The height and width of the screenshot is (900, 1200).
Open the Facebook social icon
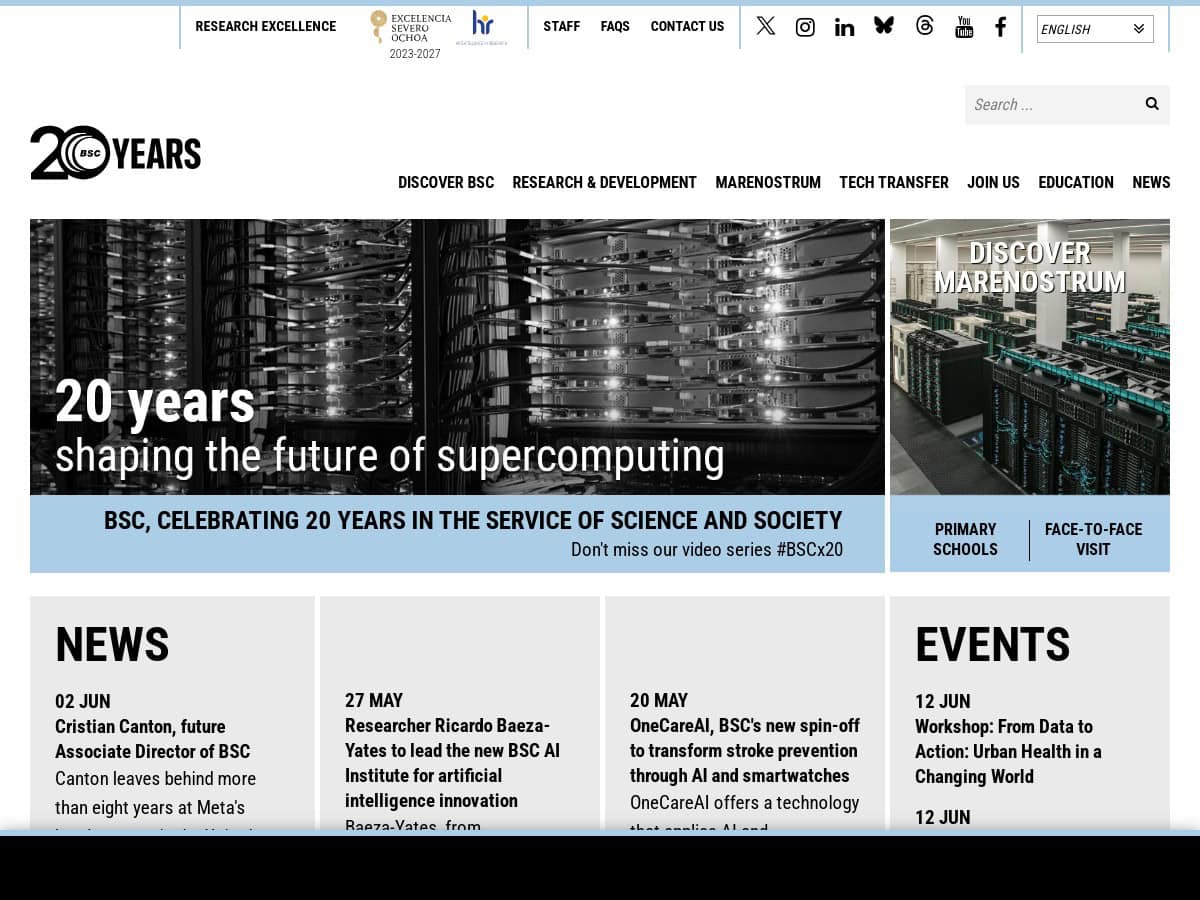1000,27
